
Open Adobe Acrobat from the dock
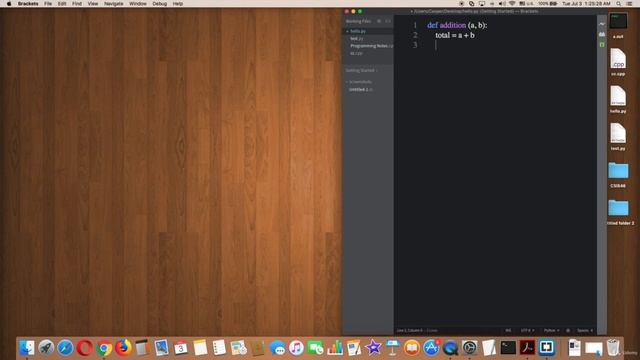click(x=527, y=348)
